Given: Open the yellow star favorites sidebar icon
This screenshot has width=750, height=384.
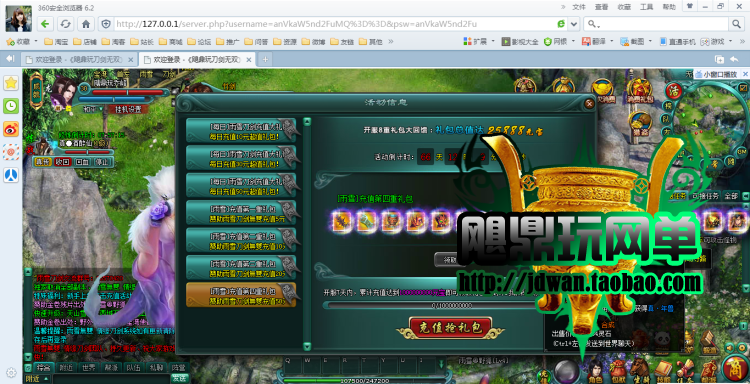Looking at the screenshot, I should pos(11,83).
